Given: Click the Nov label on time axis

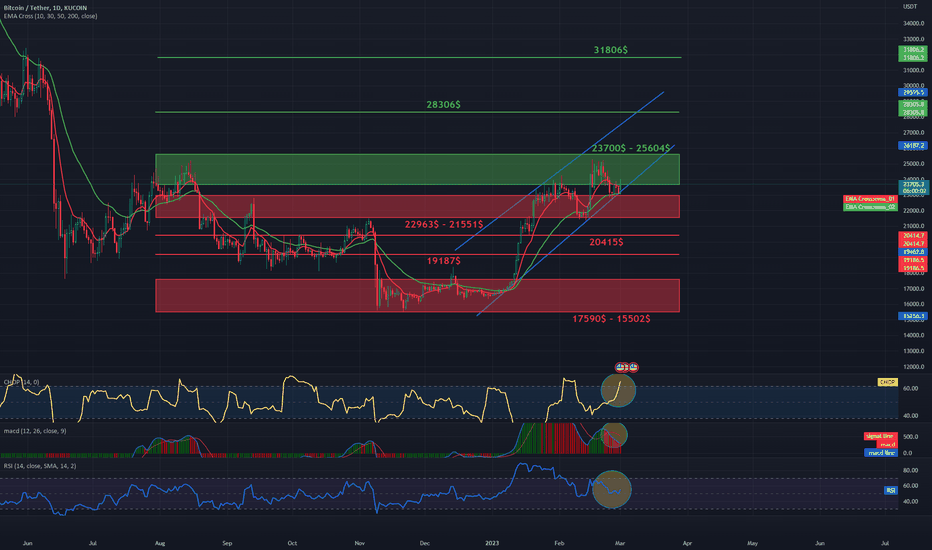Looking at the screenshot, I should [x=359, y=543].
